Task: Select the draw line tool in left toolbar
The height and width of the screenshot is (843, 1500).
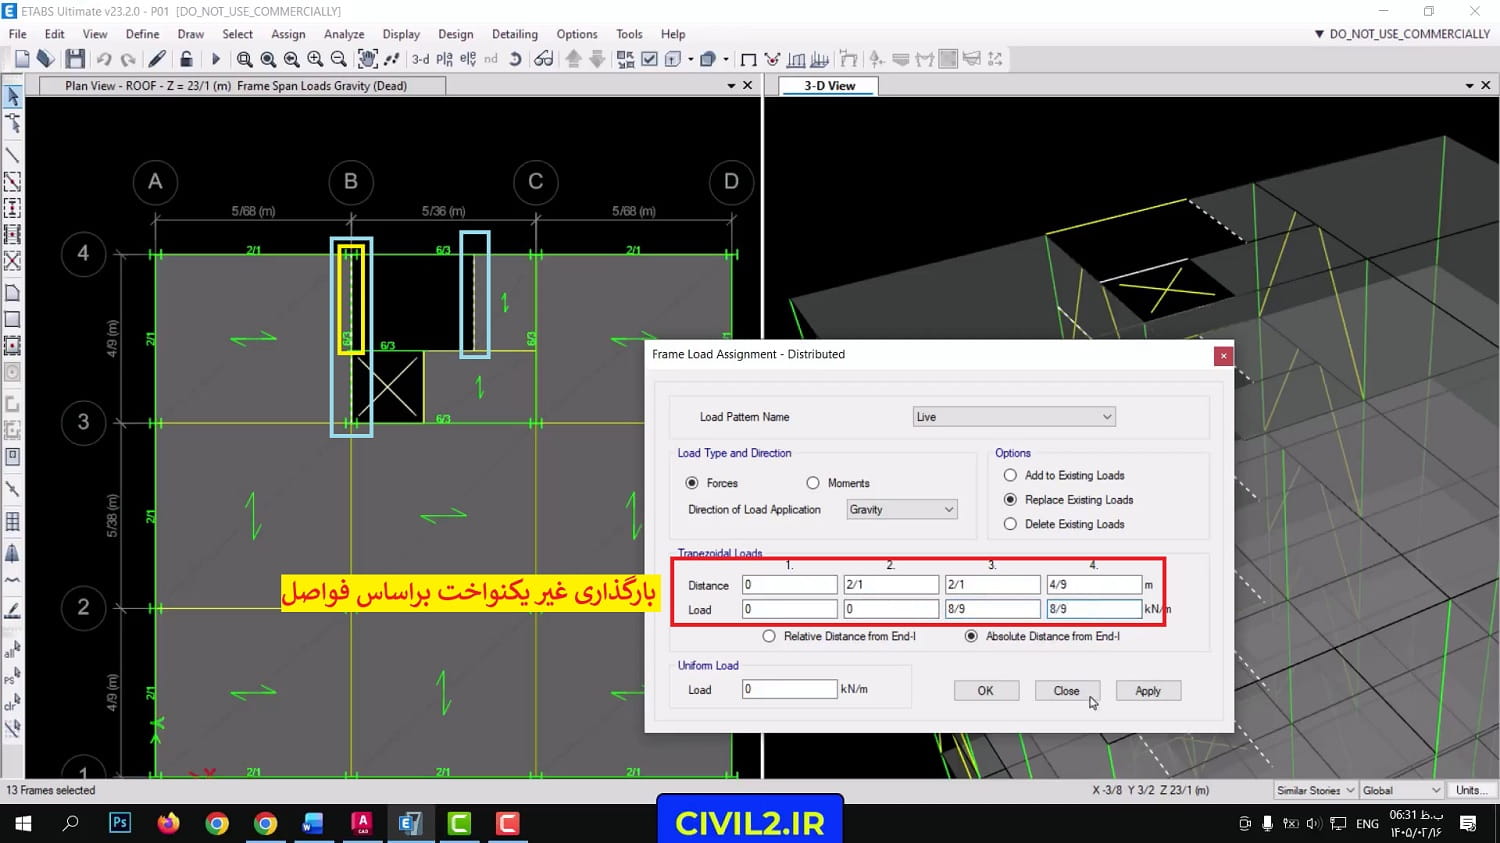Action: (x=13, y=156)
